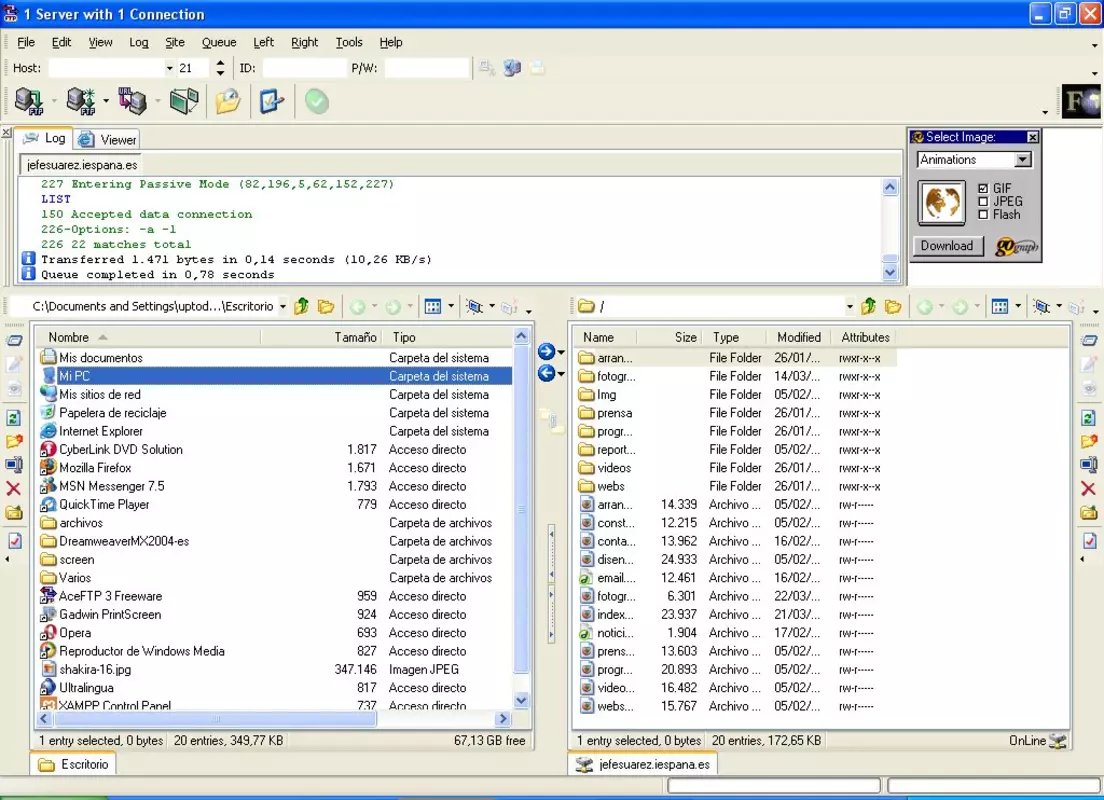Click the Download button

[x=946, y=246]
